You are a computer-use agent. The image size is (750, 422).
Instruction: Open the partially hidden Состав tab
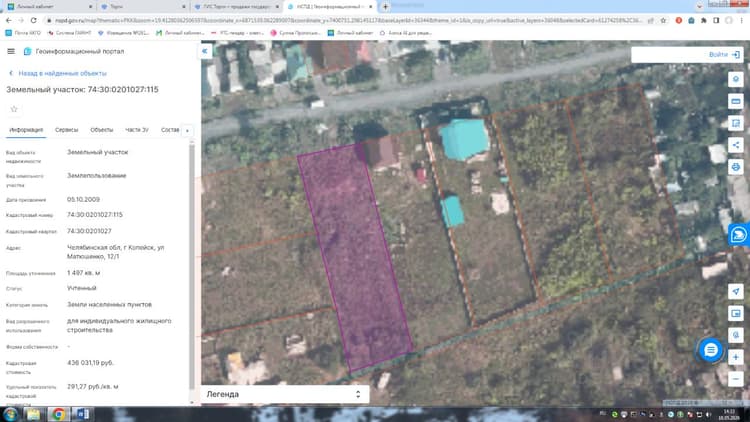point(170,130)
